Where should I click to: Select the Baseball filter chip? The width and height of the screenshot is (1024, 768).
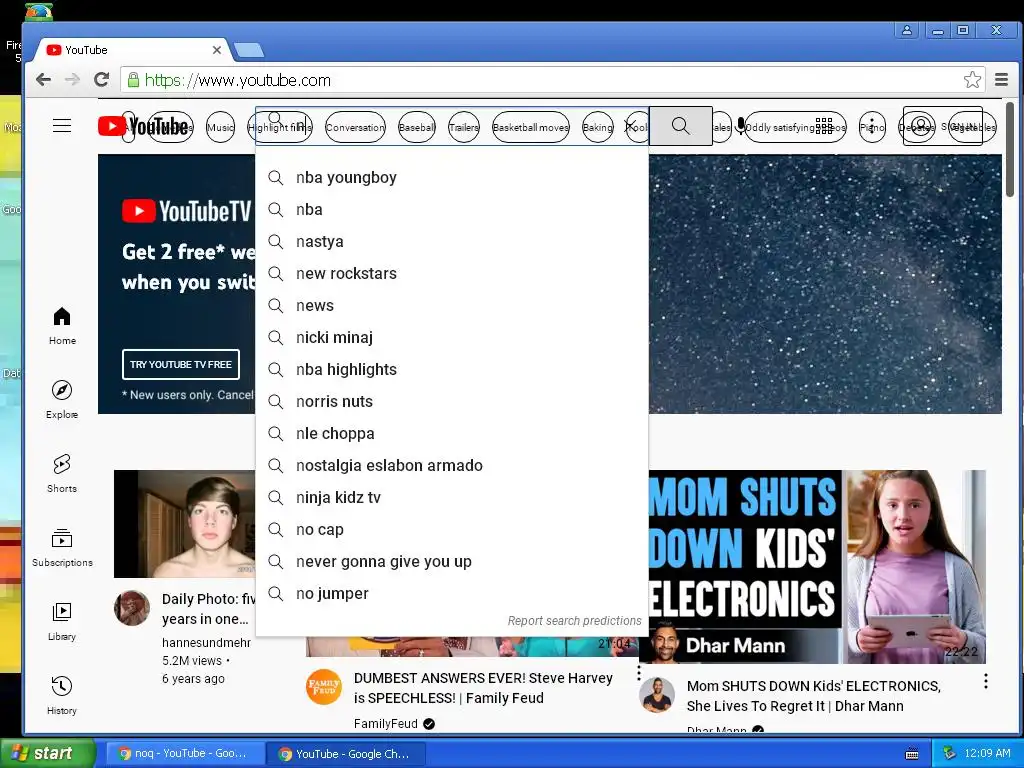click(417, 127)
